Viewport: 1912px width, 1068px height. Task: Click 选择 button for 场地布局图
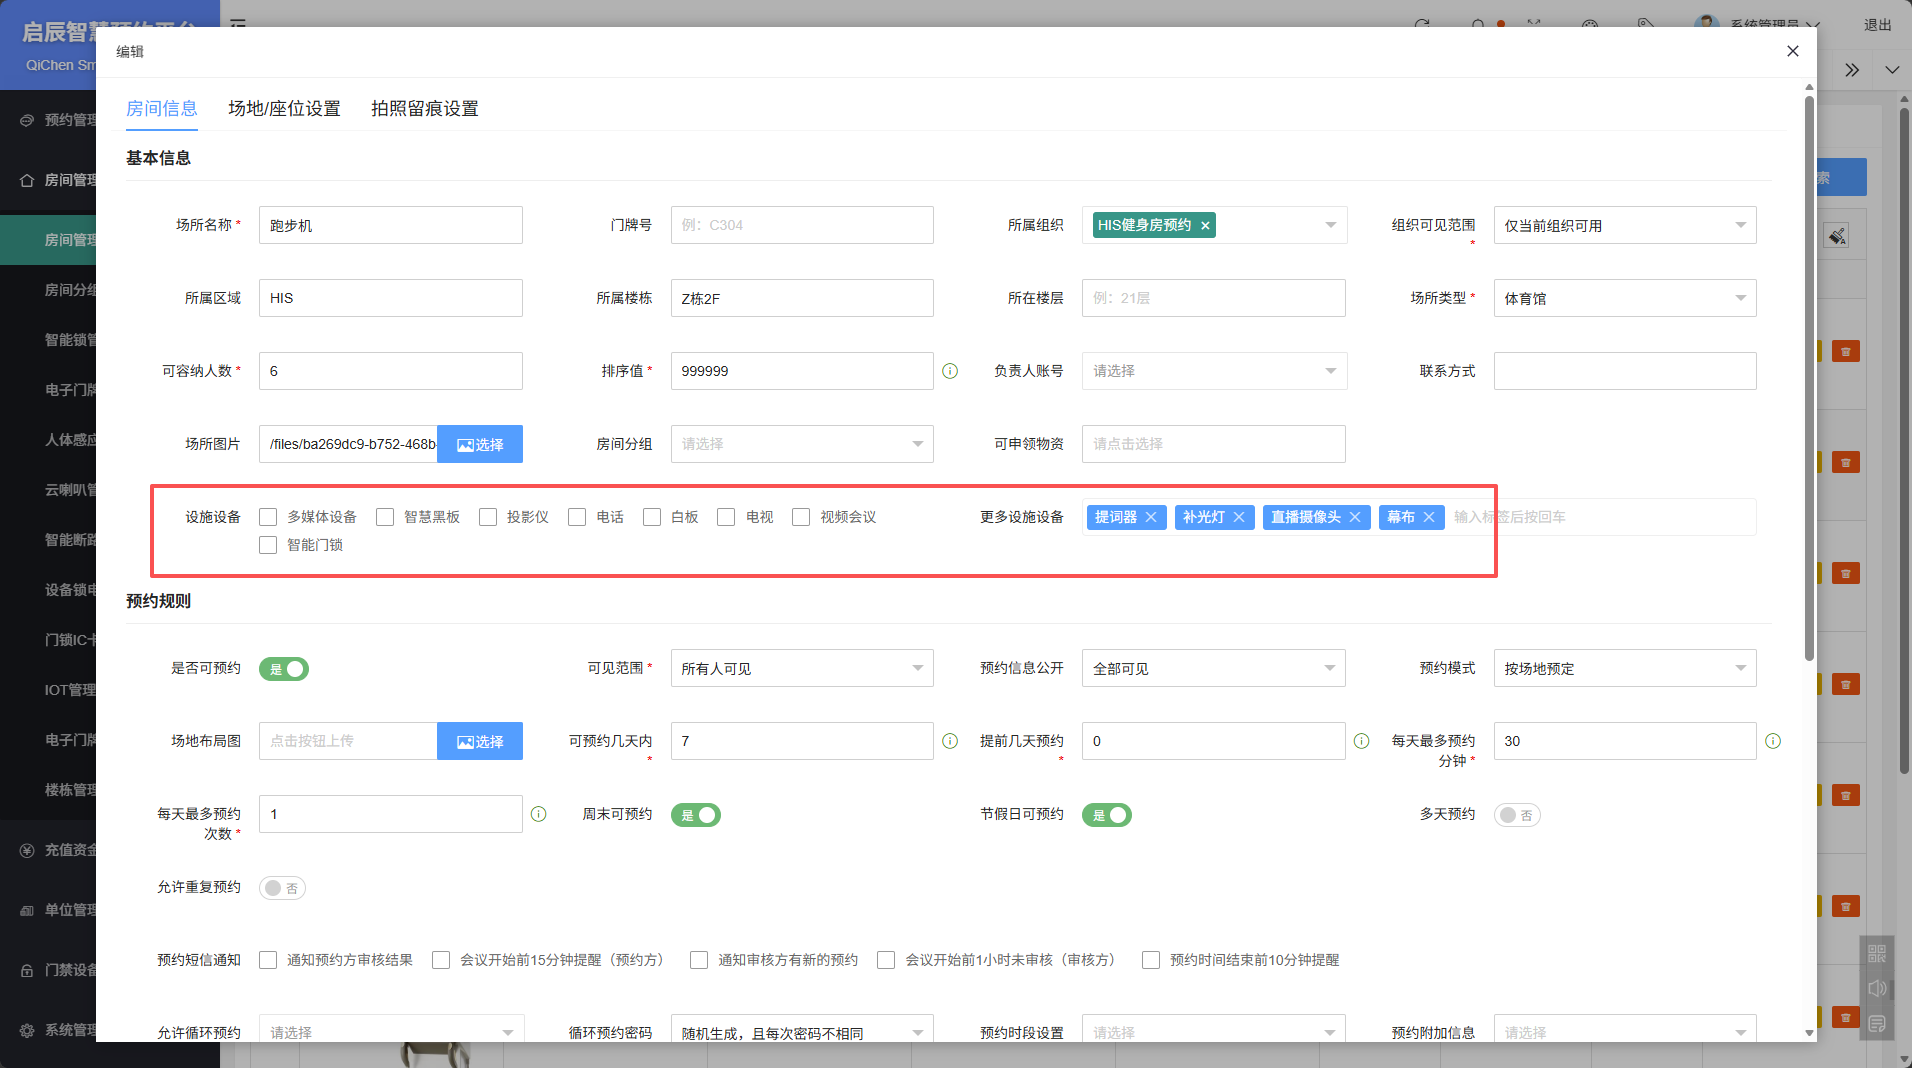pos(480,741)
